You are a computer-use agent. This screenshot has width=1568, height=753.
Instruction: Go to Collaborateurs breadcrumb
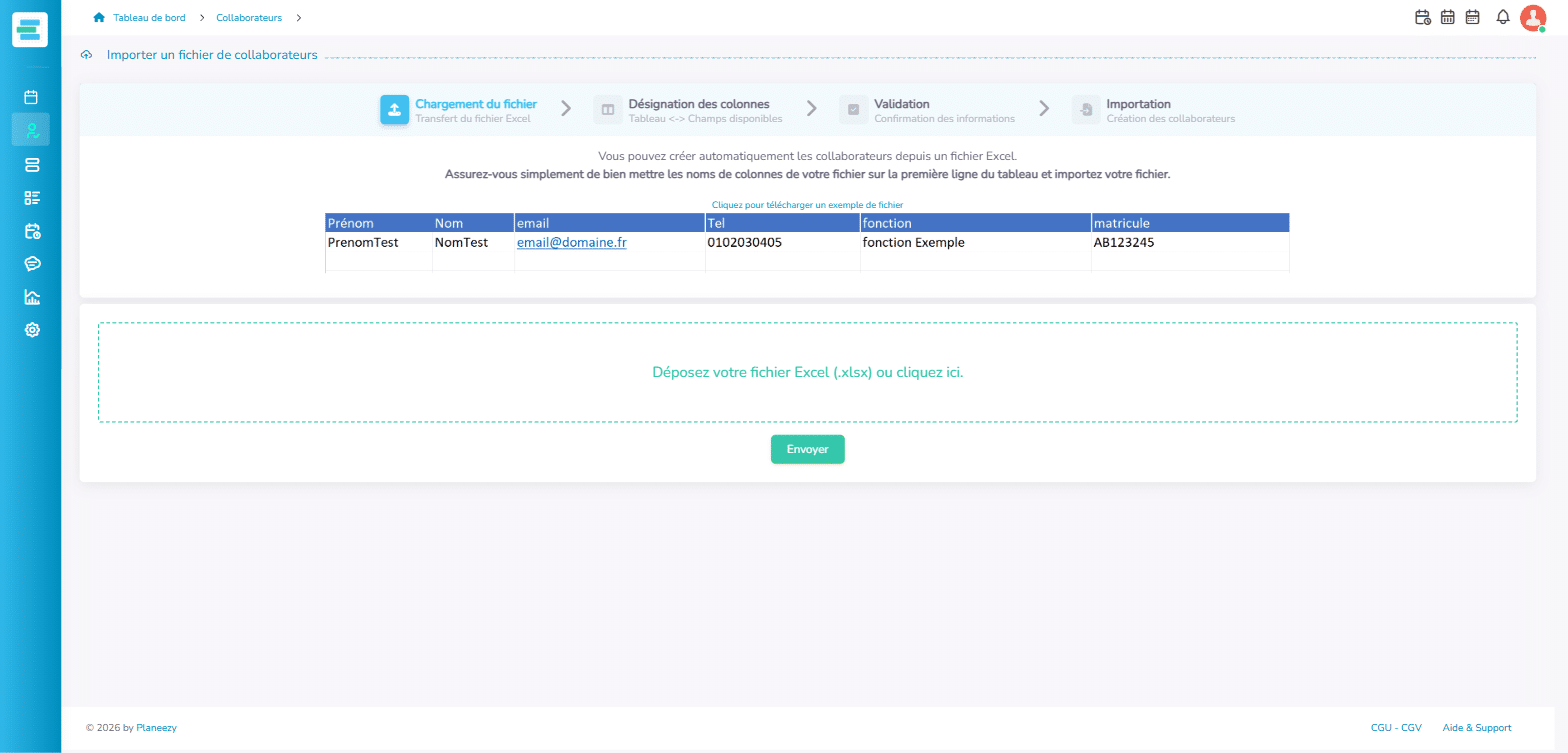pos(249,17)
